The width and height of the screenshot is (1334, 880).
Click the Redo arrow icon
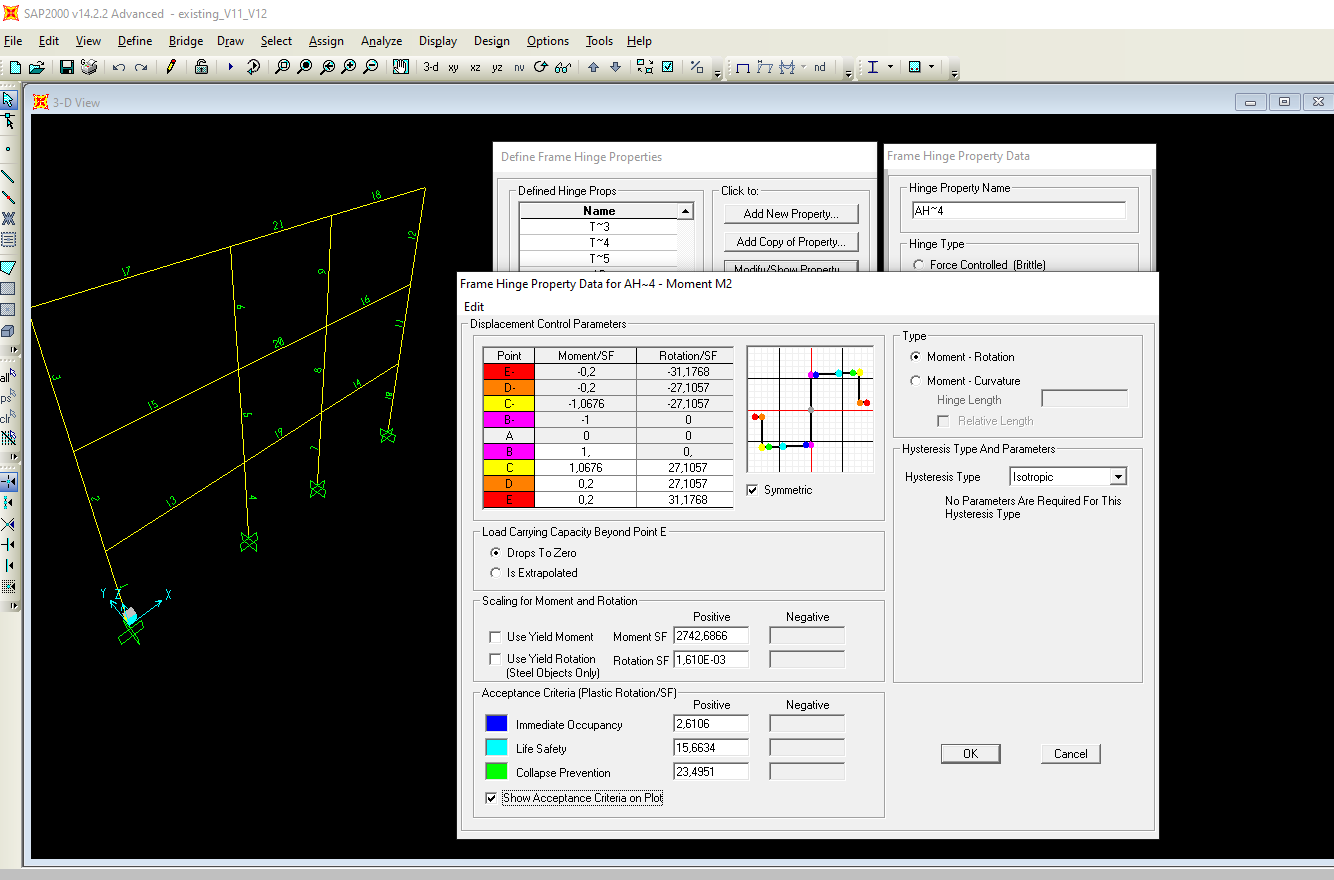pyautogui.click(x=141, y=67)
